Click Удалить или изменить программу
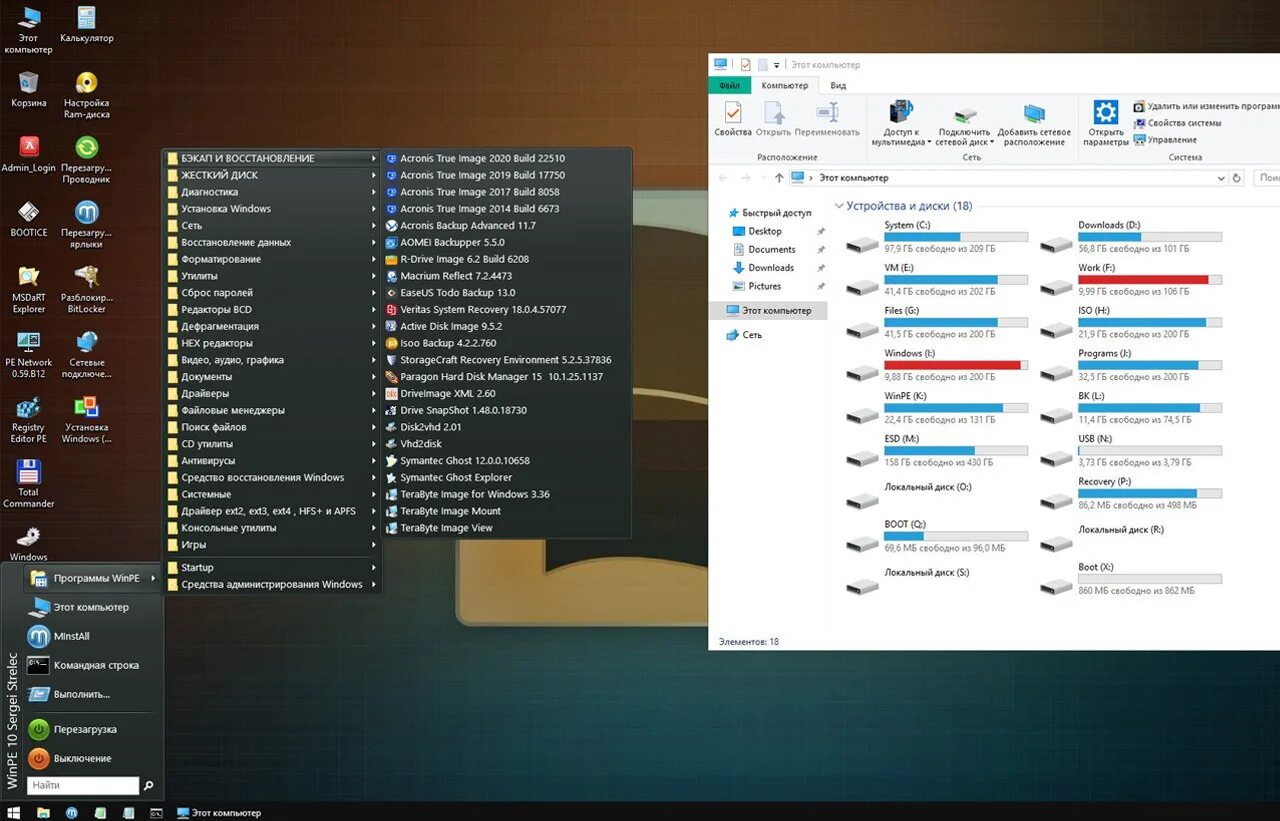Viewport: 1280px width, 821px height. click(x=1207, y=106)
